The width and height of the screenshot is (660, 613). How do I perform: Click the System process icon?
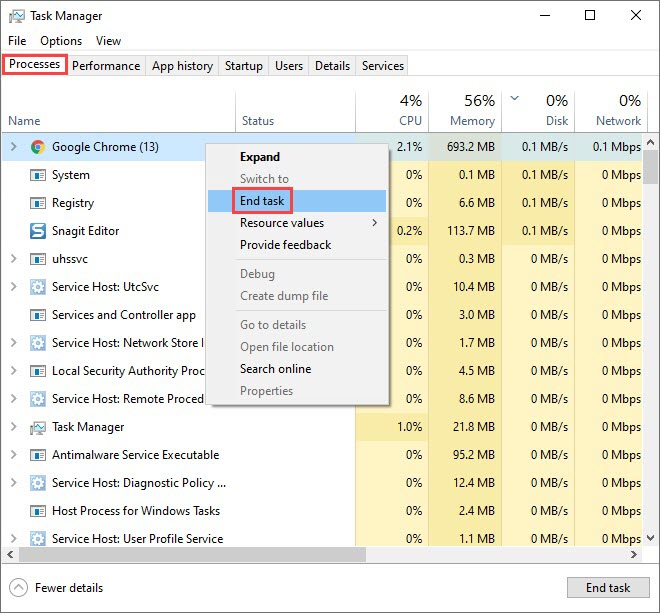(38, 175)
